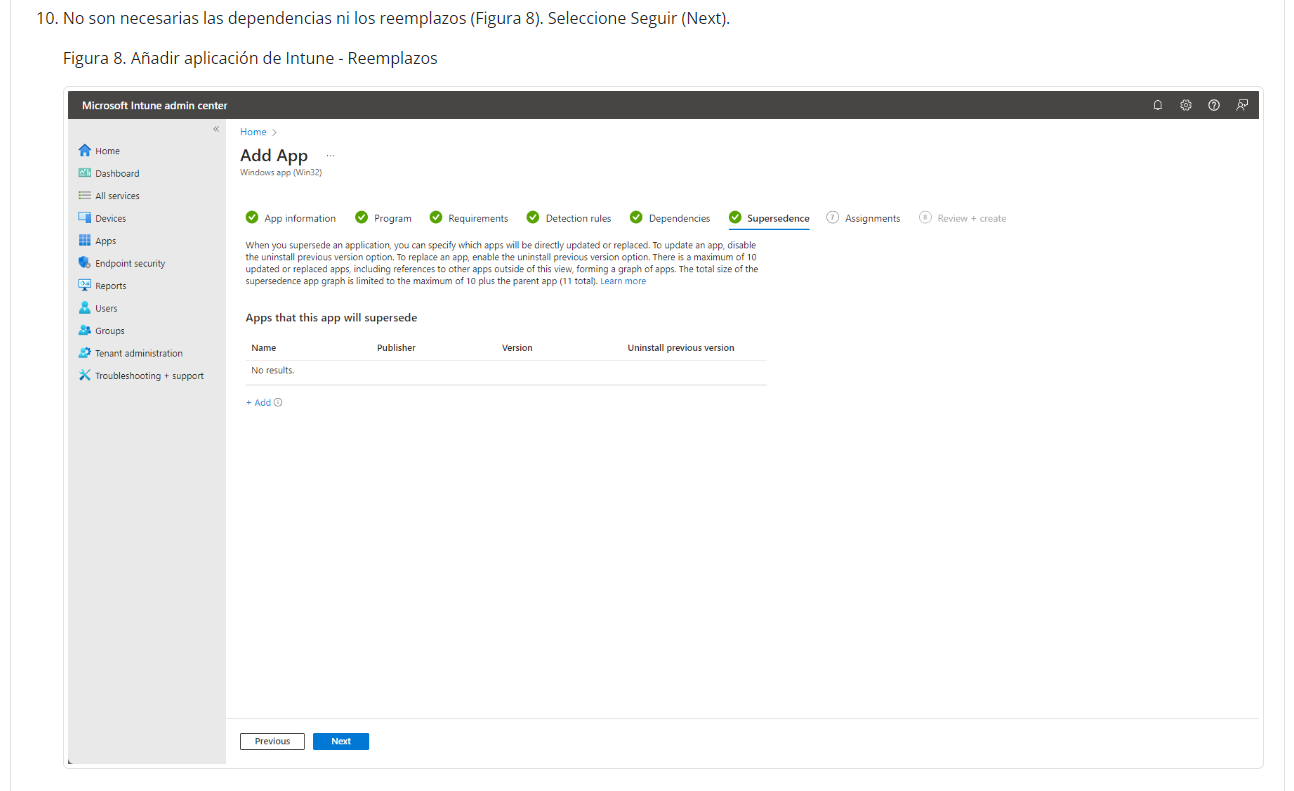This screenshot has width=1294, height=791.
Task: Click the Name column header
Action: 264,348
